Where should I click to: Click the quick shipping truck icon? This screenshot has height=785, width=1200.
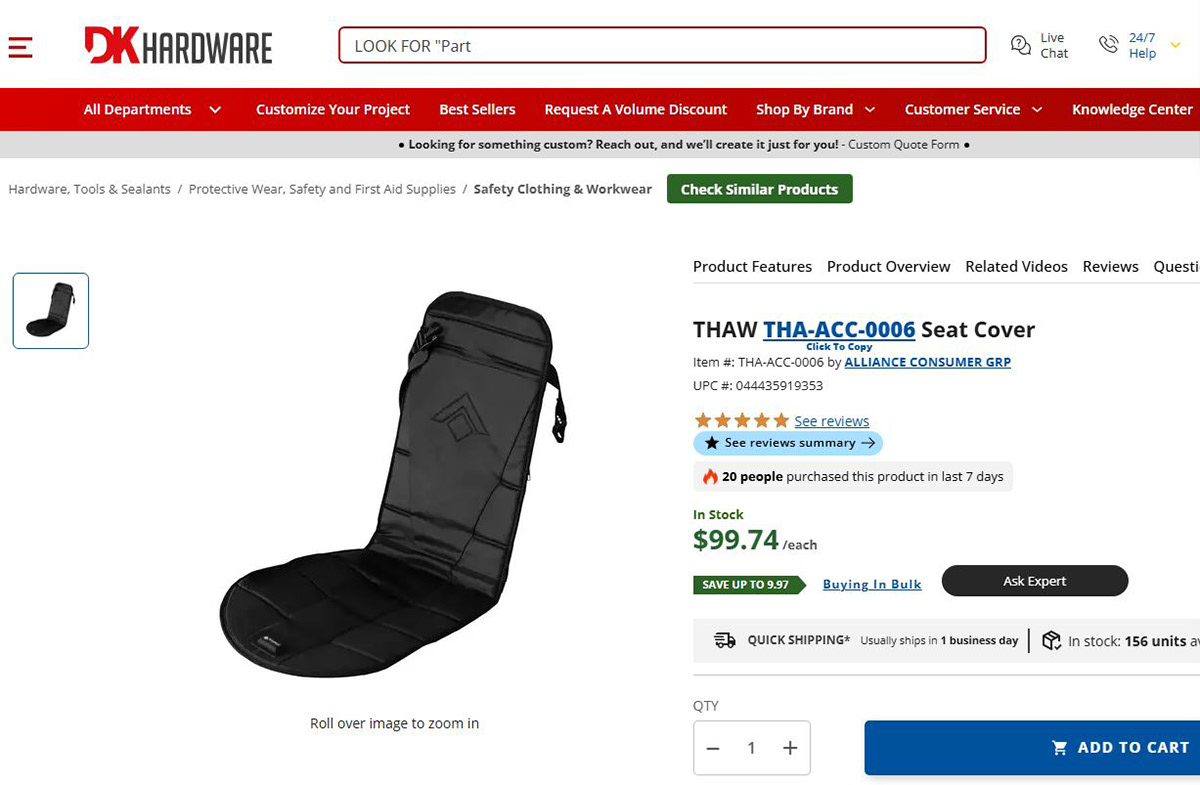click(x=725, y=640)
